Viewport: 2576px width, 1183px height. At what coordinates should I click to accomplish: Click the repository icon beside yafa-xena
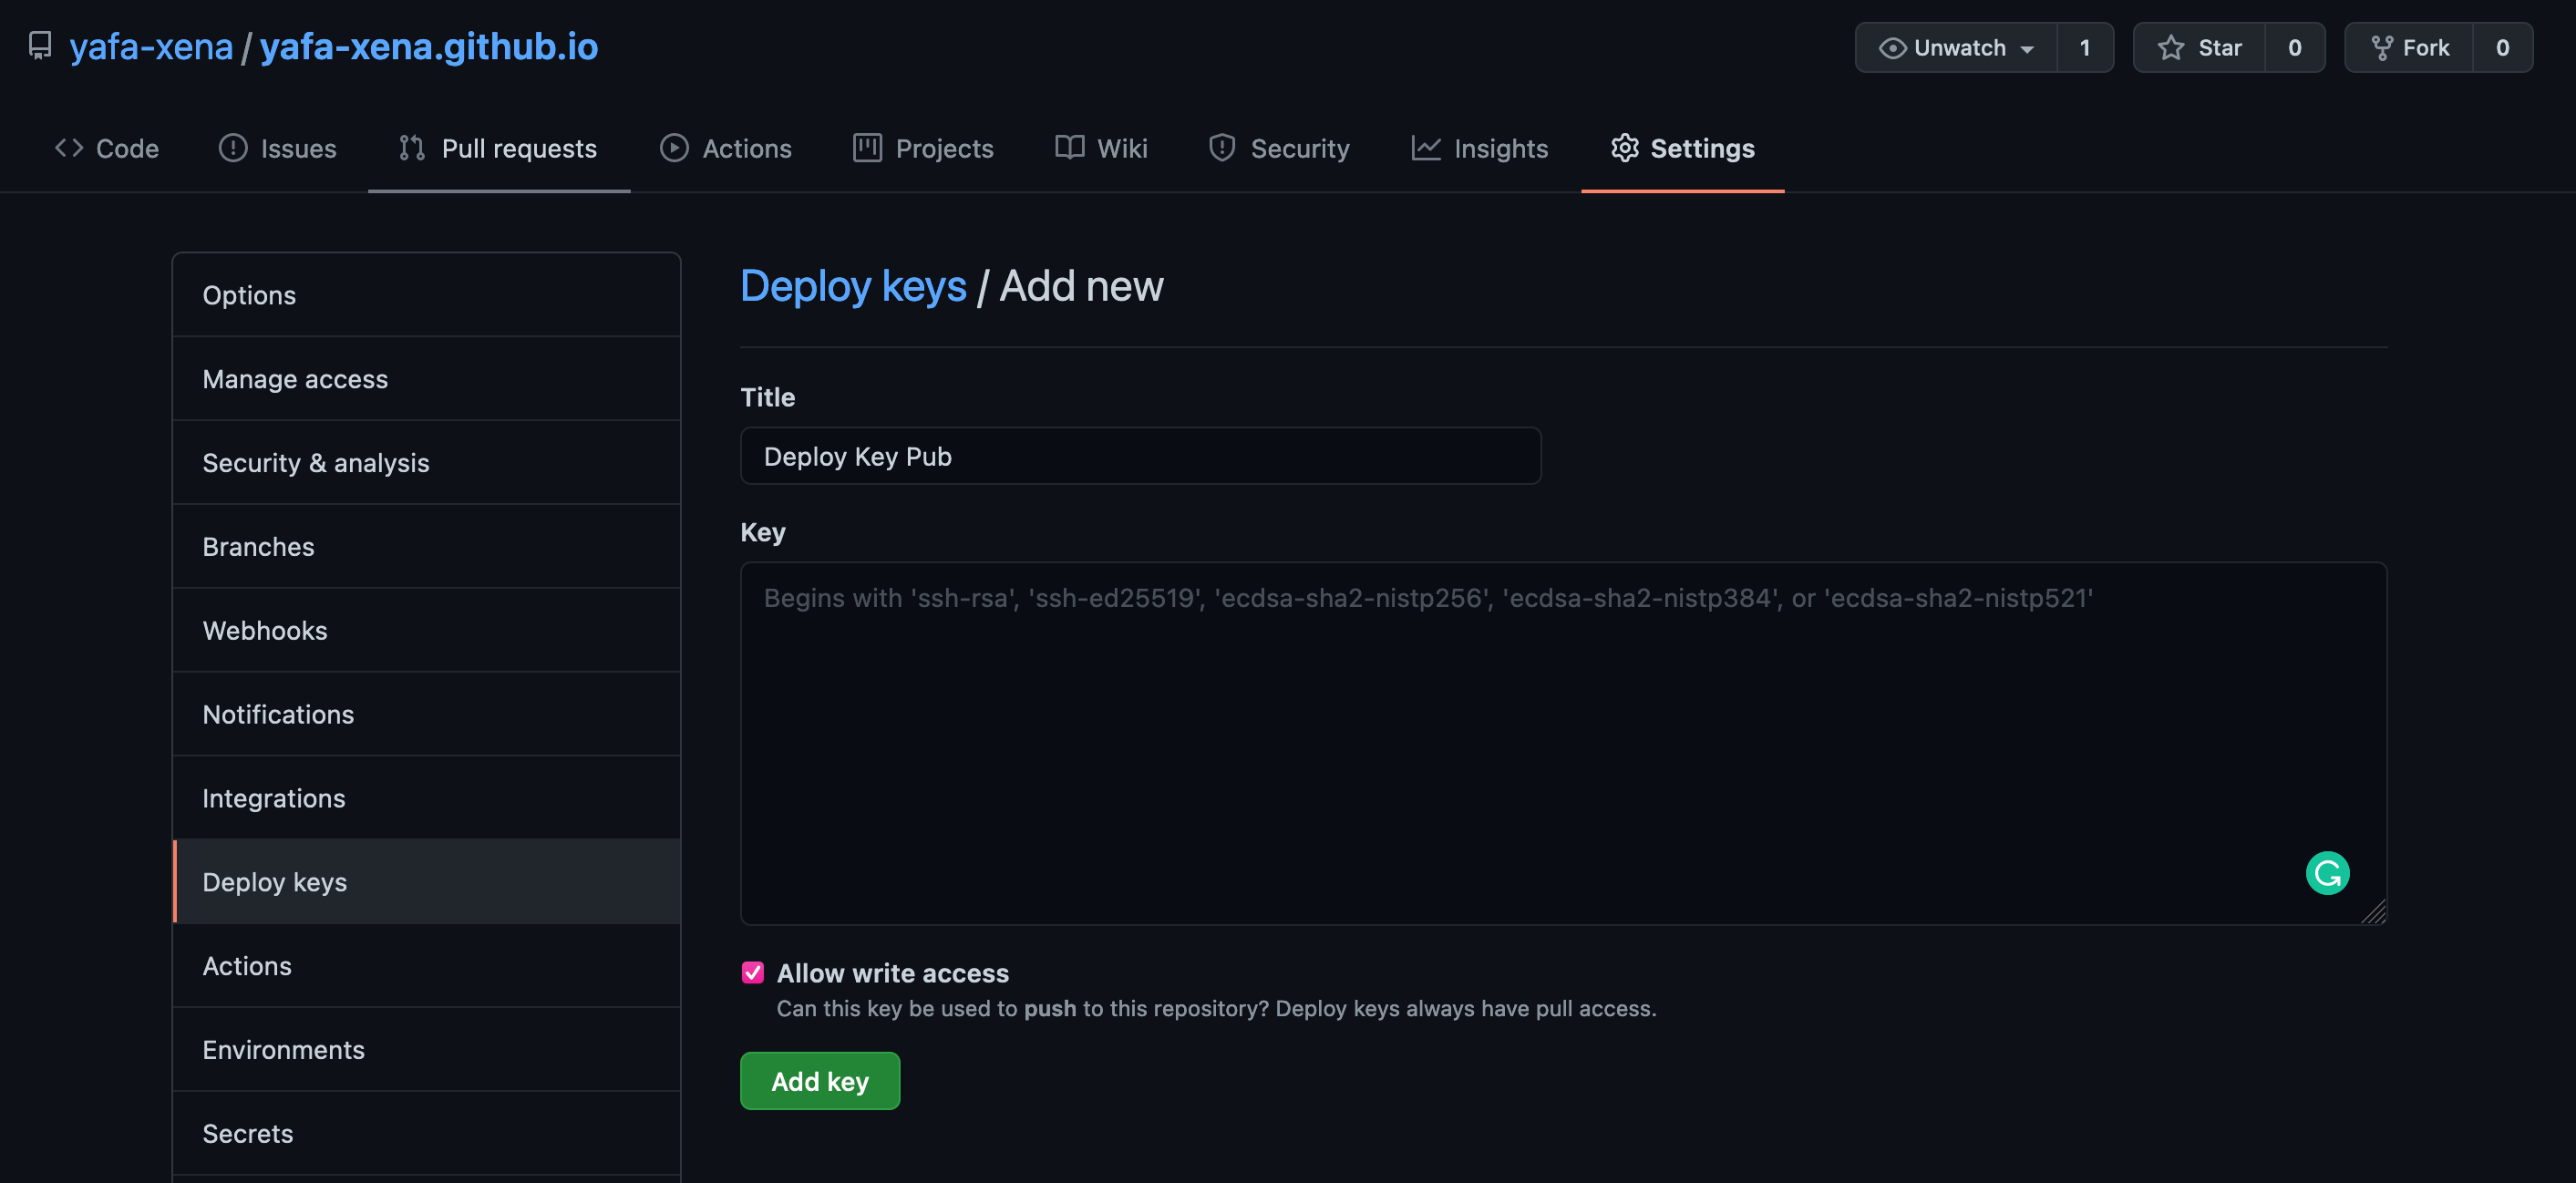coord(40,46)
